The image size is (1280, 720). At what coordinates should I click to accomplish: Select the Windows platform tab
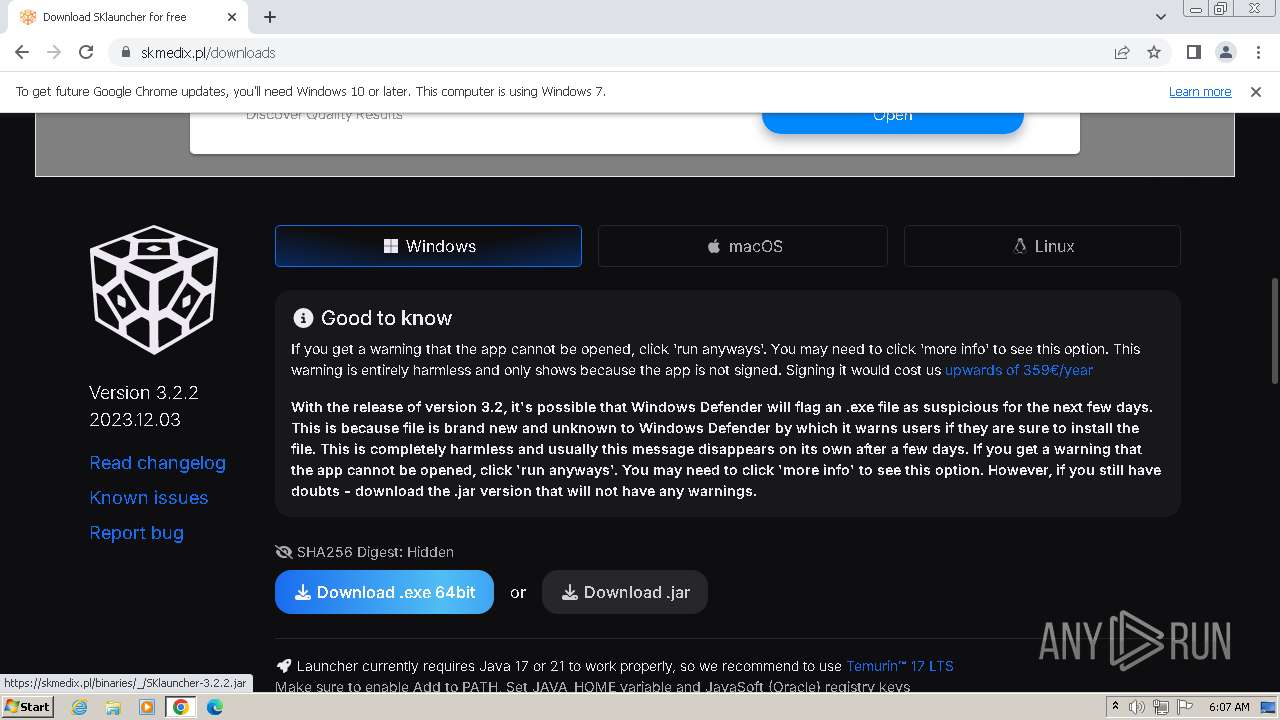[x=428, y=246]
